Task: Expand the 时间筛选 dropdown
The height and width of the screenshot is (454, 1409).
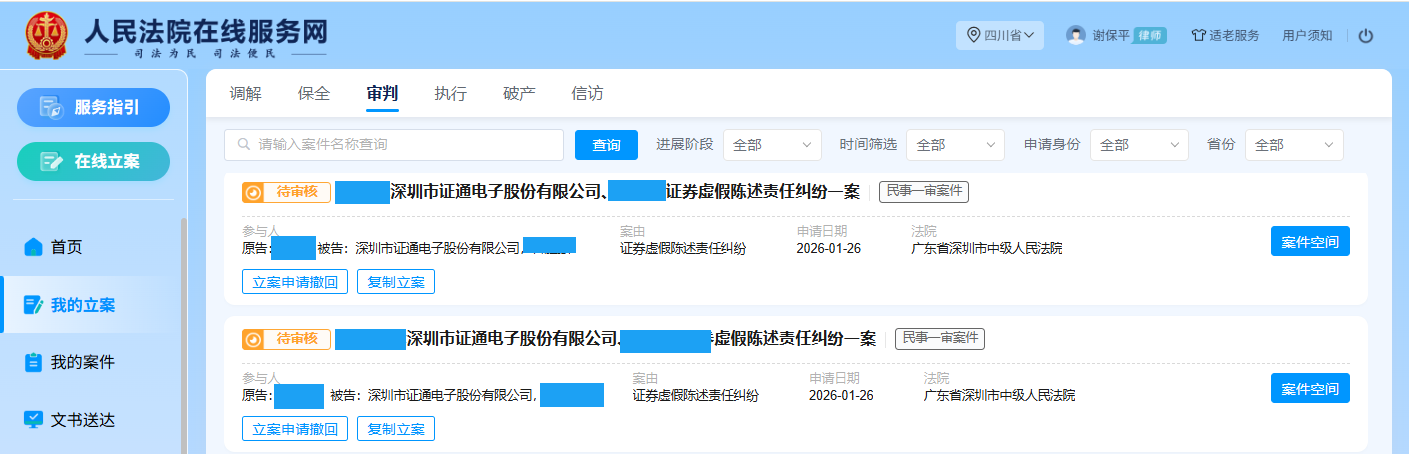Action: (x=955, y=145)
